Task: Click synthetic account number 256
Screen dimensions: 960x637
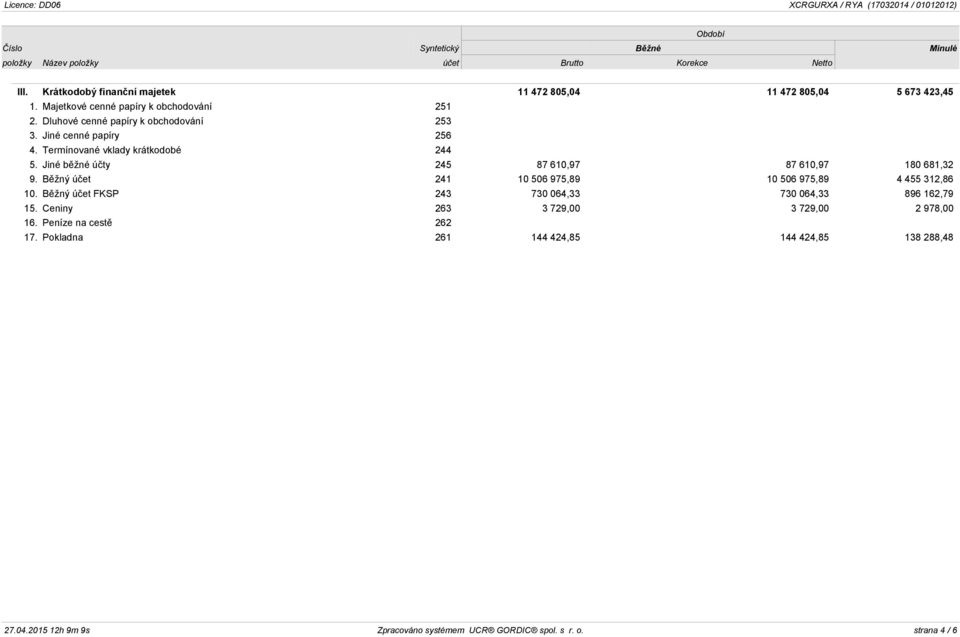Action: click(x=443, y=135)
